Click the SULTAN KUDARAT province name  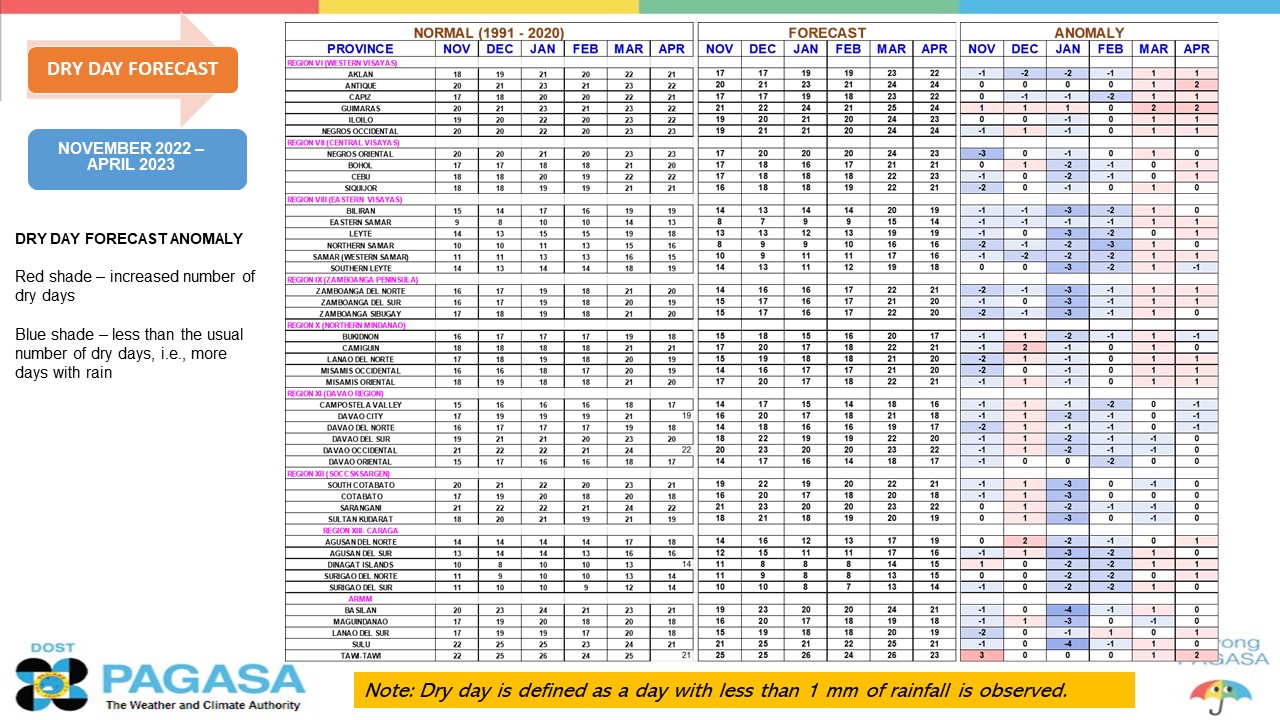361,519
